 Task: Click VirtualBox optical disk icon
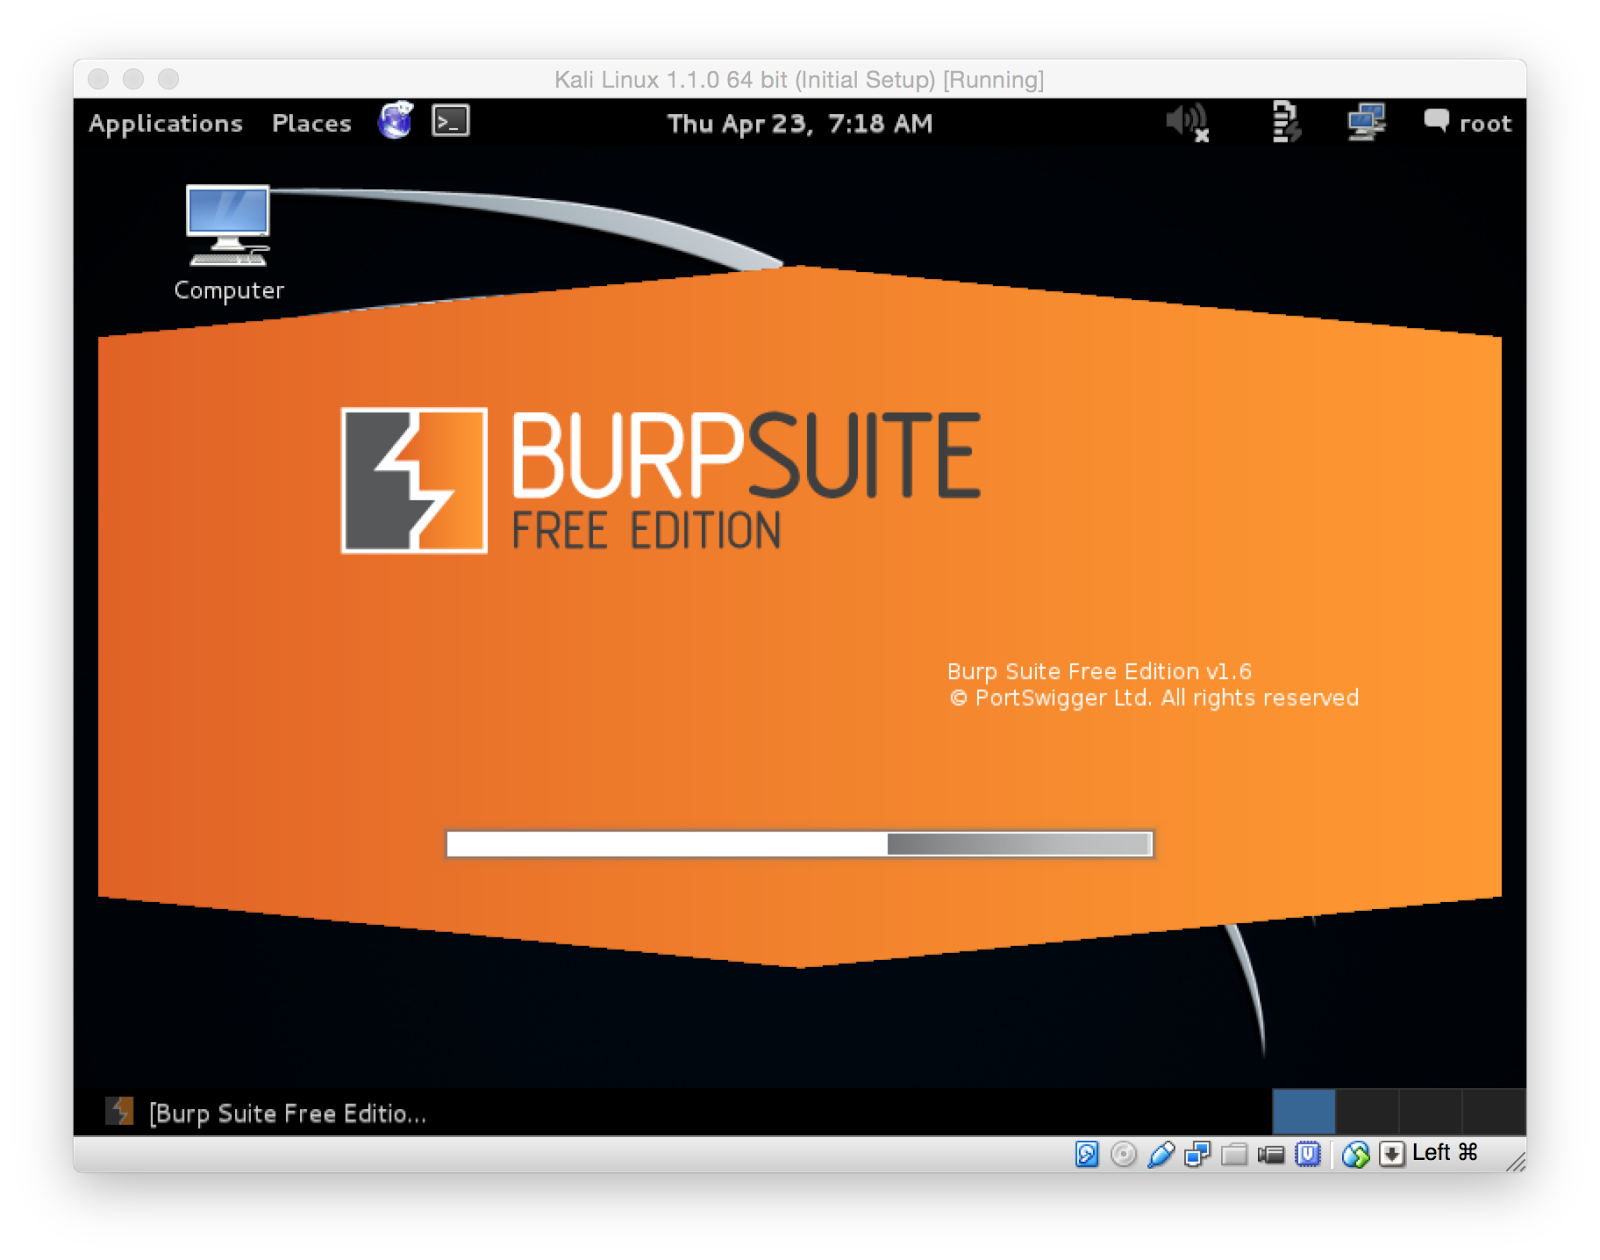point(1123,1154)
